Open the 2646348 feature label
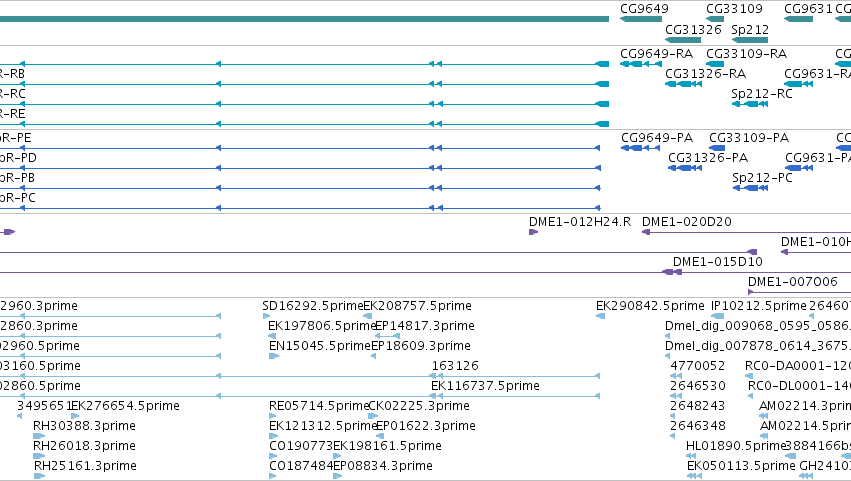 [x=697, y=426]
